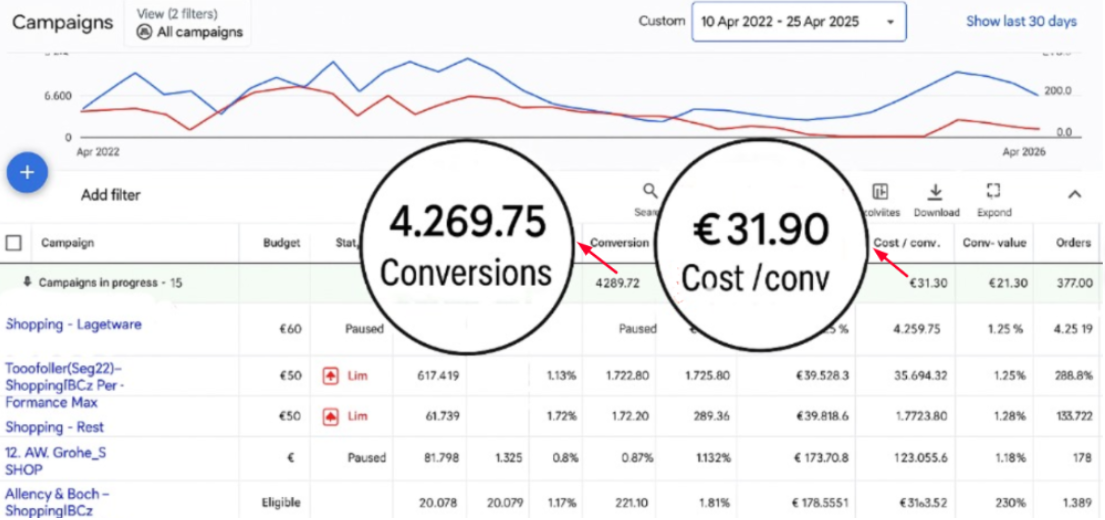Sort by the Budget column header
1105x520 pixels.
(x=281, y=243)
